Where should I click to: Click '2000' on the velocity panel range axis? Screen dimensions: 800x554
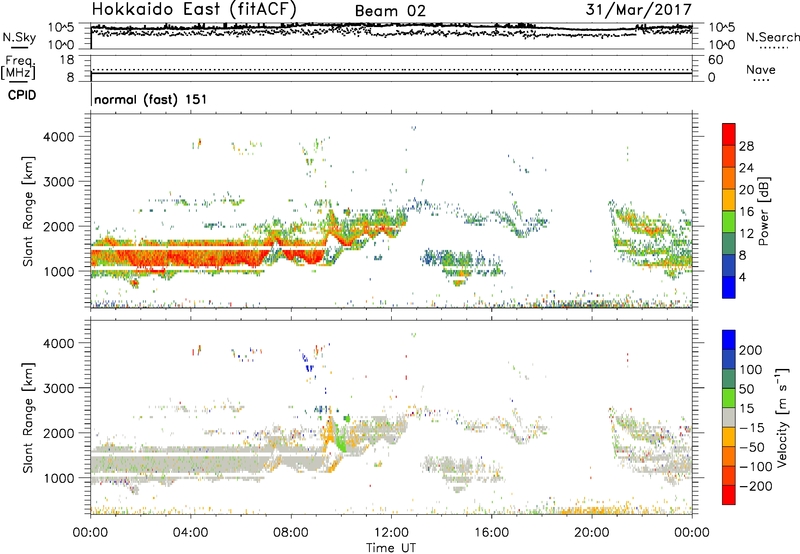click(59, 433)
